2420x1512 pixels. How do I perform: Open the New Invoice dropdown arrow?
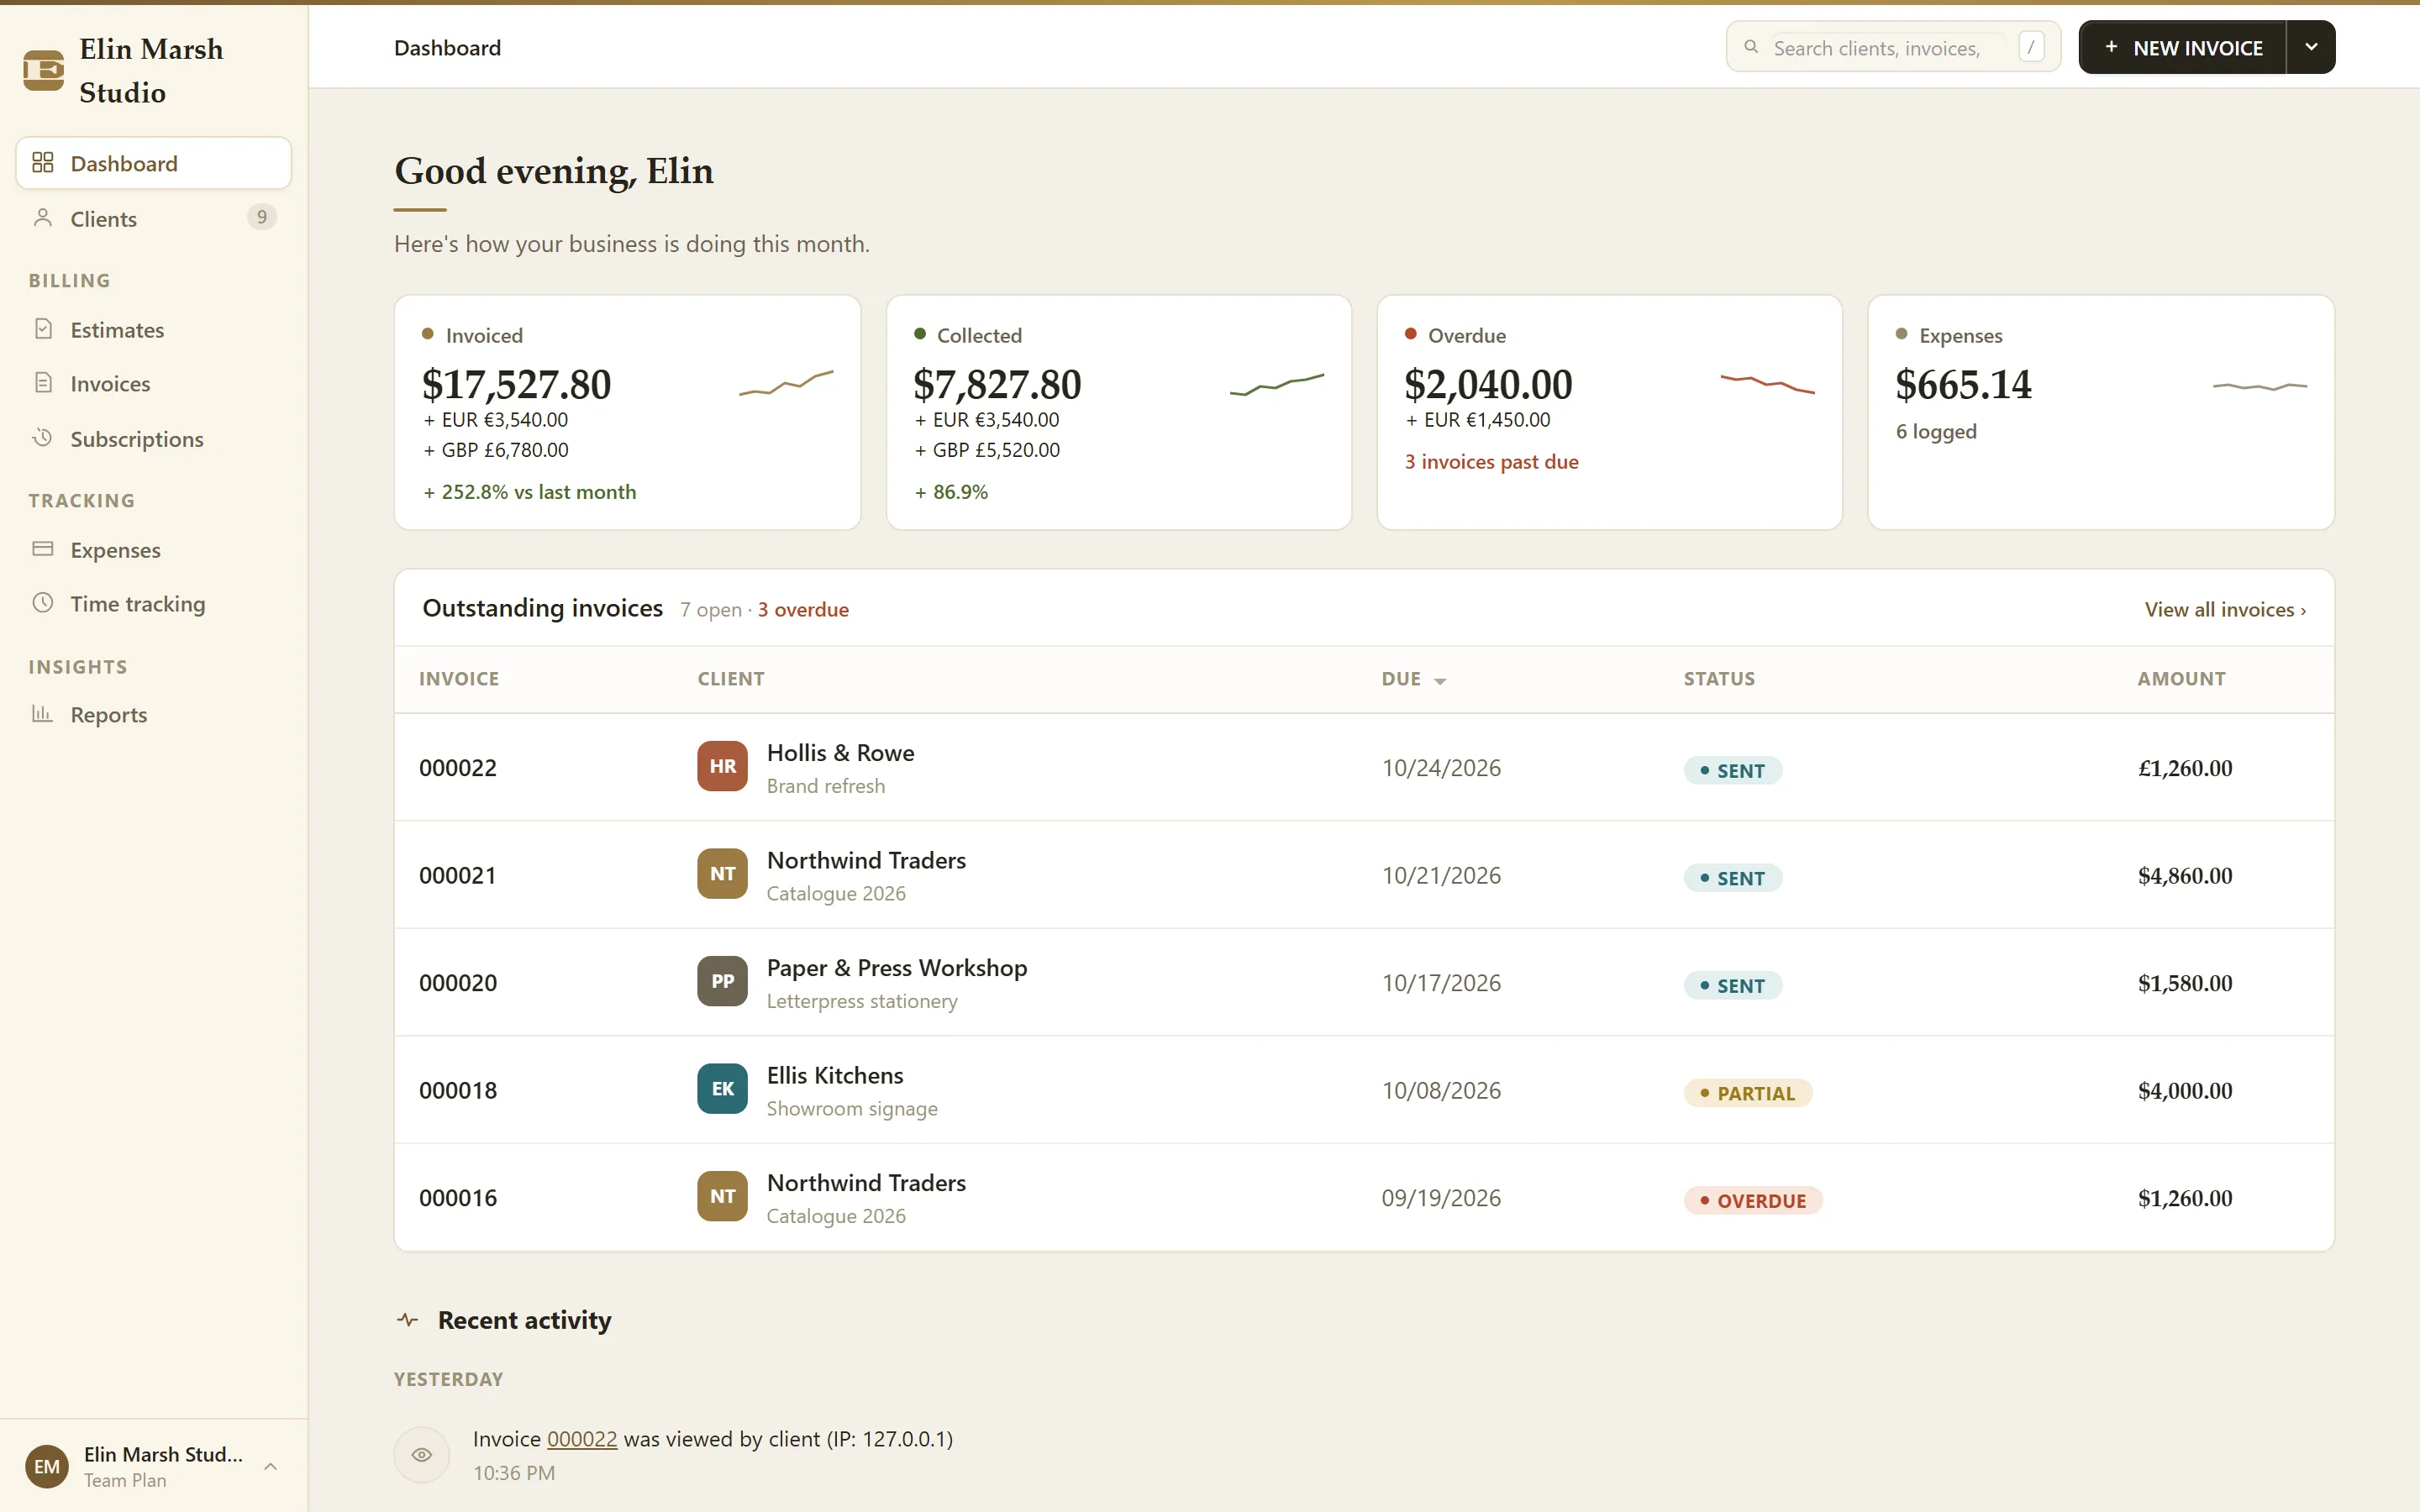point(2311,47)
